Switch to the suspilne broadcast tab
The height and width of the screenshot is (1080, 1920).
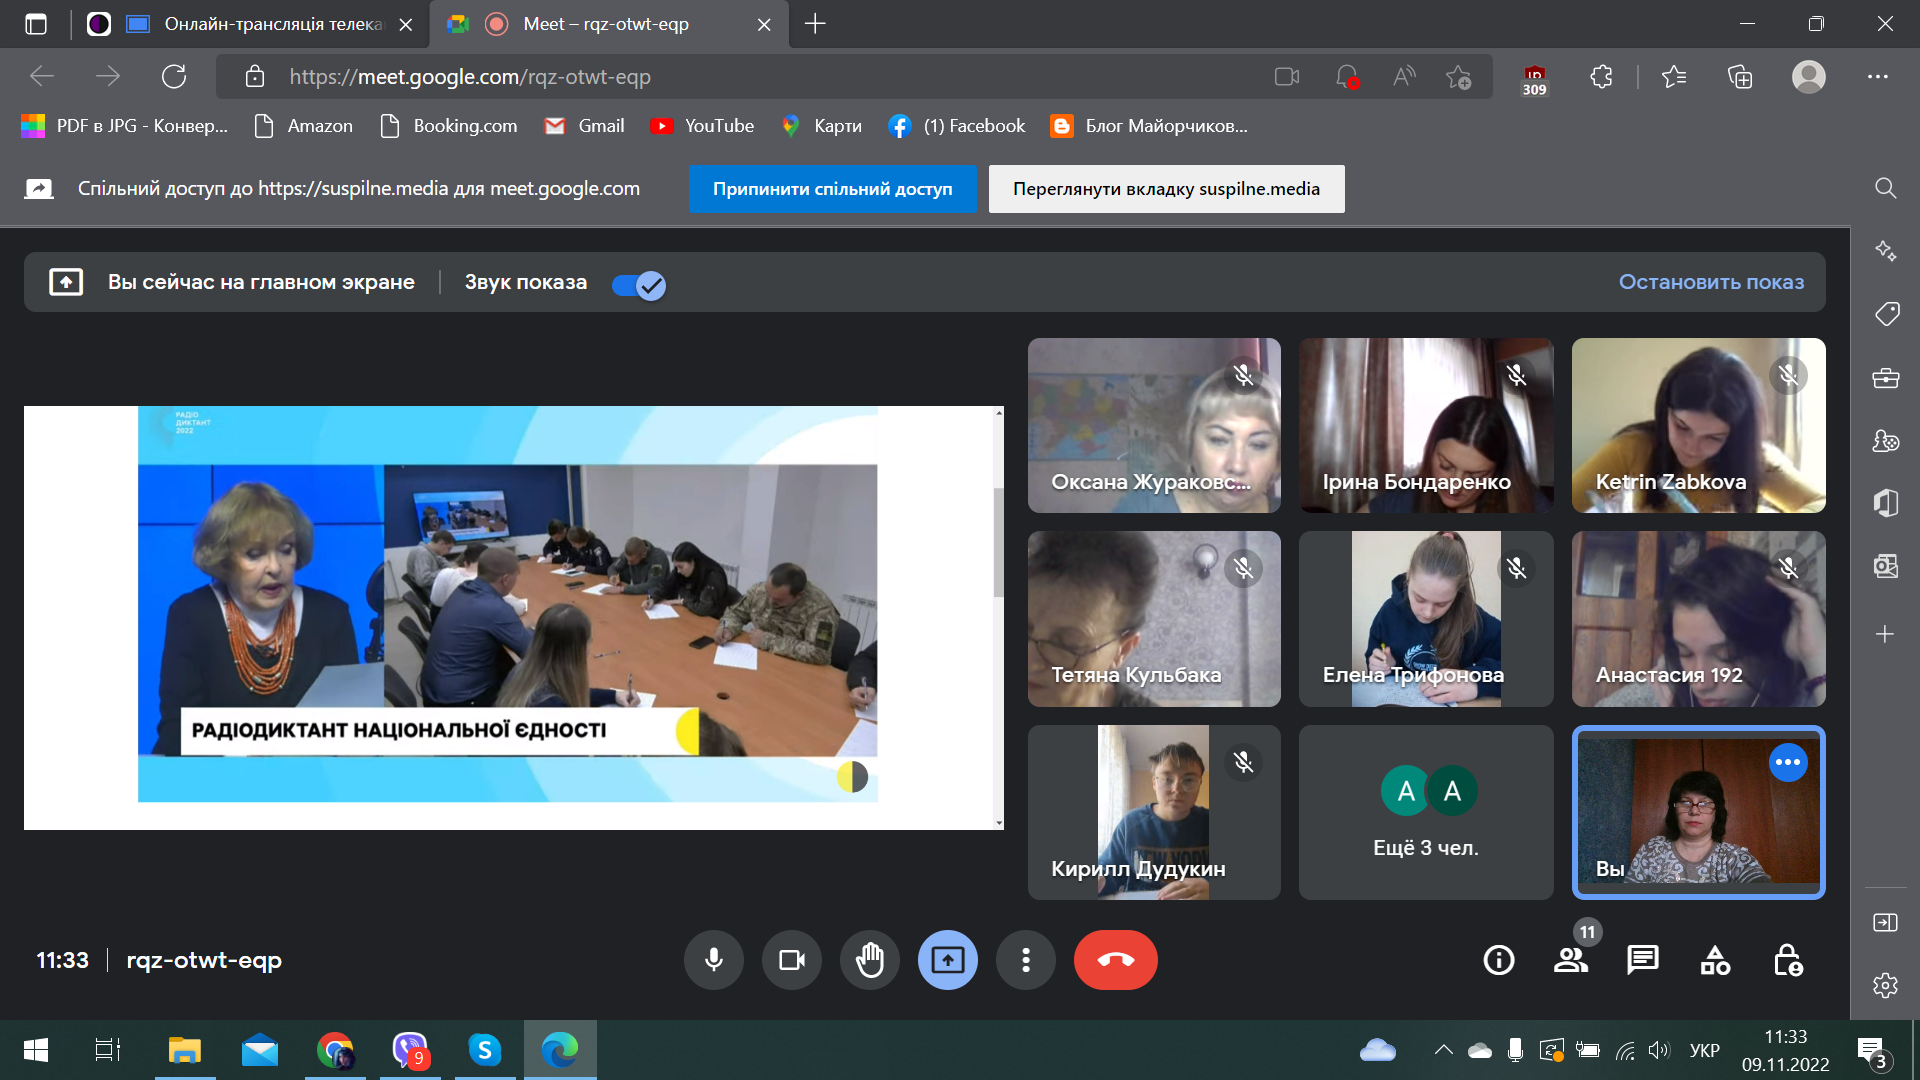[272, 24]
